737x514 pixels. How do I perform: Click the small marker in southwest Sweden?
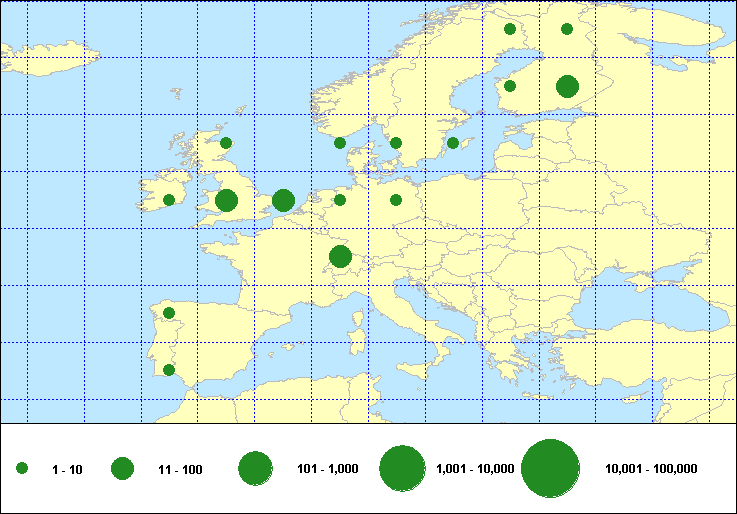click(x=396, y=143)
